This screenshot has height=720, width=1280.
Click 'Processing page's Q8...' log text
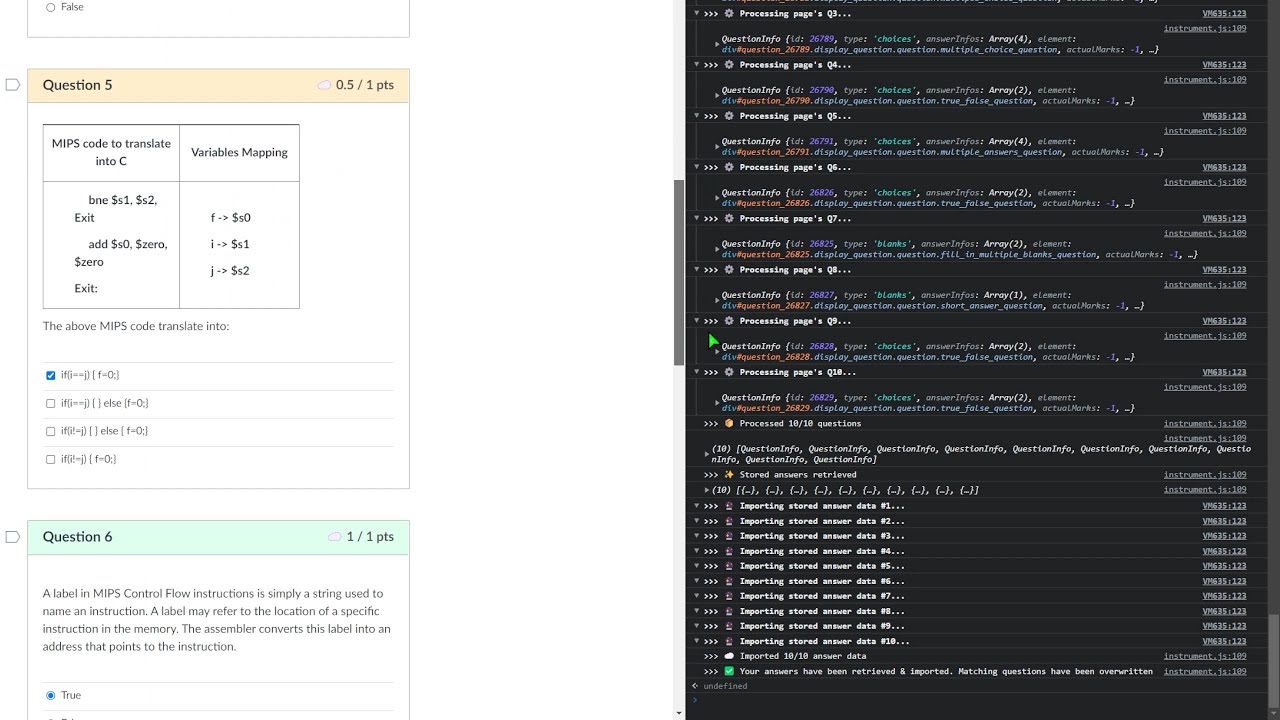pos(796,270)
